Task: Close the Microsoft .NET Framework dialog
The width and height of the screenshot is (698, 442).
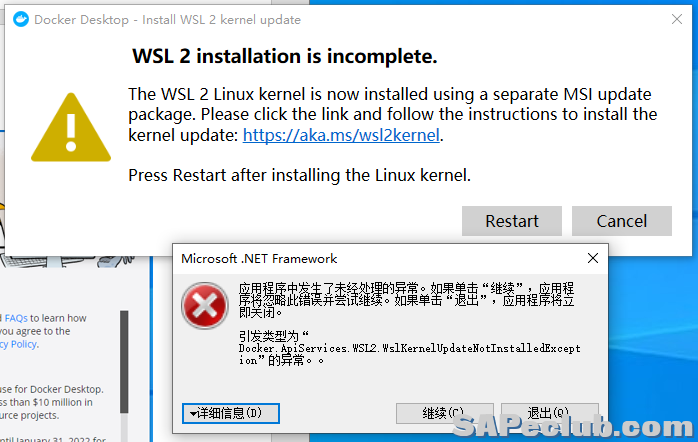Action: tap(591, 258)
